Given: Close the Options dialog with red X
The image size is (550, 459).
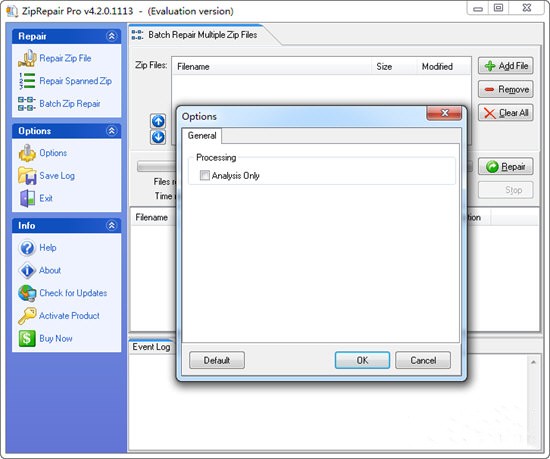Looking at the screenshot, I should coord(444,113).
